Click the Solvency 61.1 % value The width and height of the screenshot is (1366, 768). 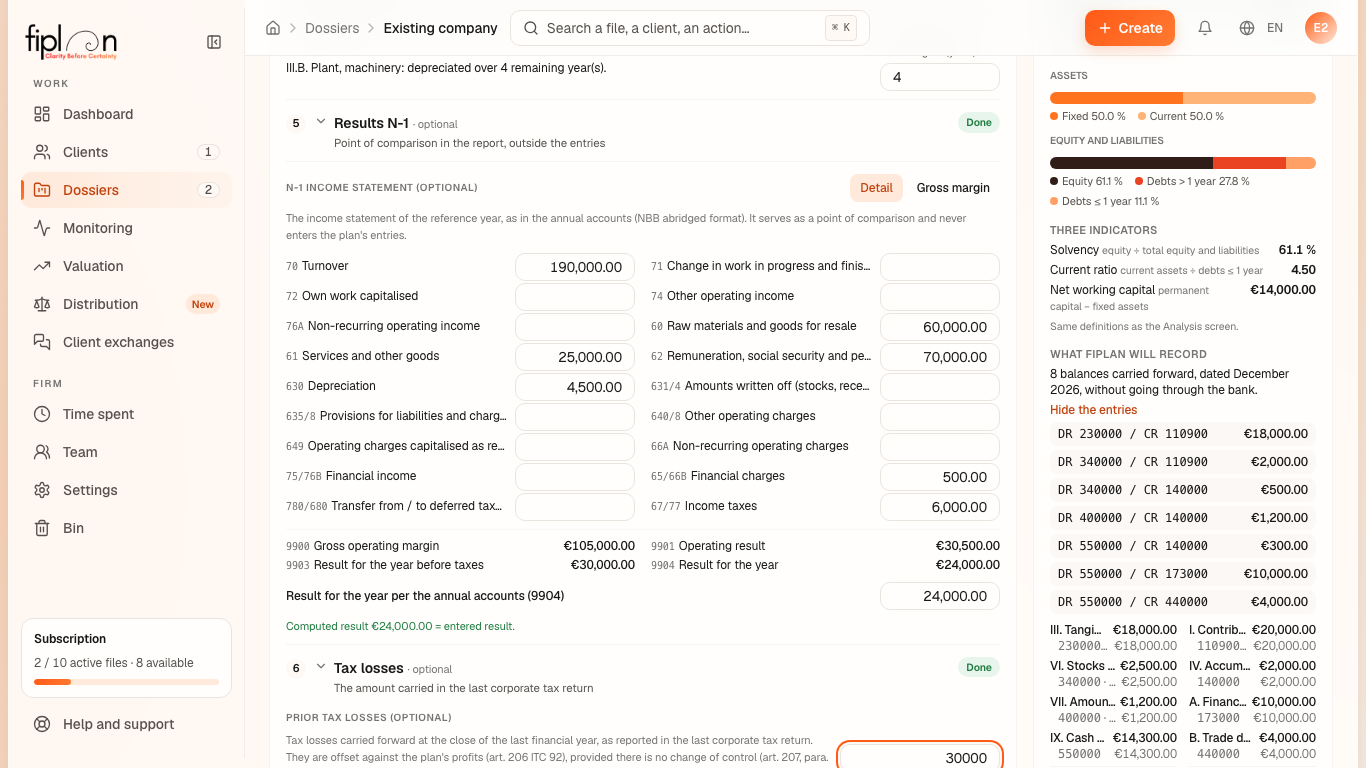pos(1297,250)
